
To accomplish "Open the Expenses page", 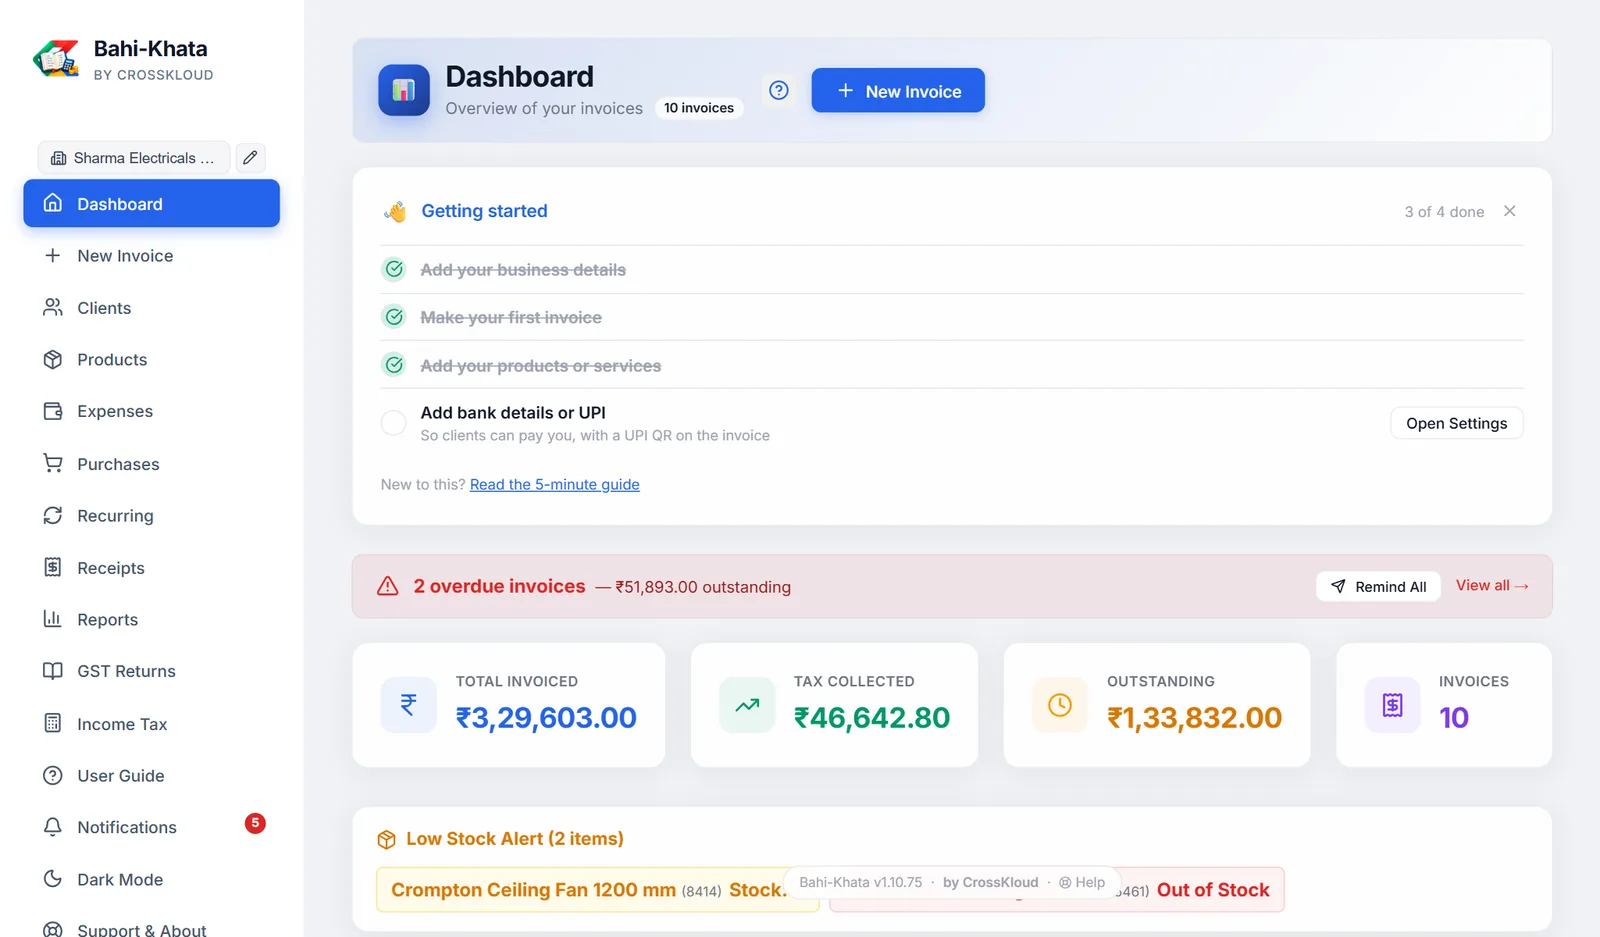I will tap(151, 411).
